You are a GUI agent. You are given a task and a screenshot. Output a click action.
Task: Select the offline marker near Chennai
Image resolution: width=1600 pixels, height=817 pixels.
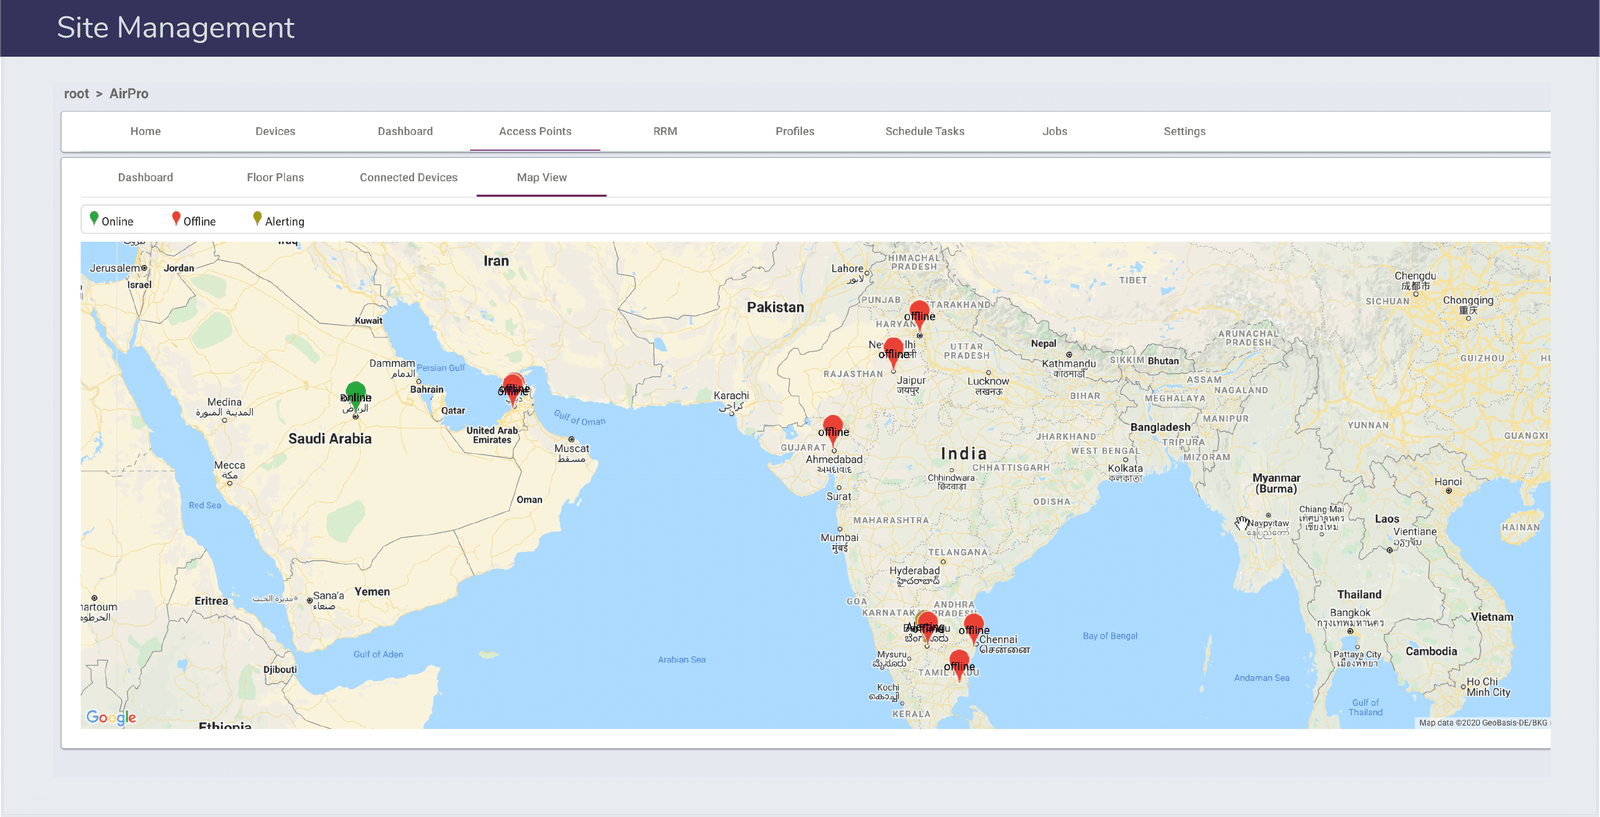click(x=974, y=626)
